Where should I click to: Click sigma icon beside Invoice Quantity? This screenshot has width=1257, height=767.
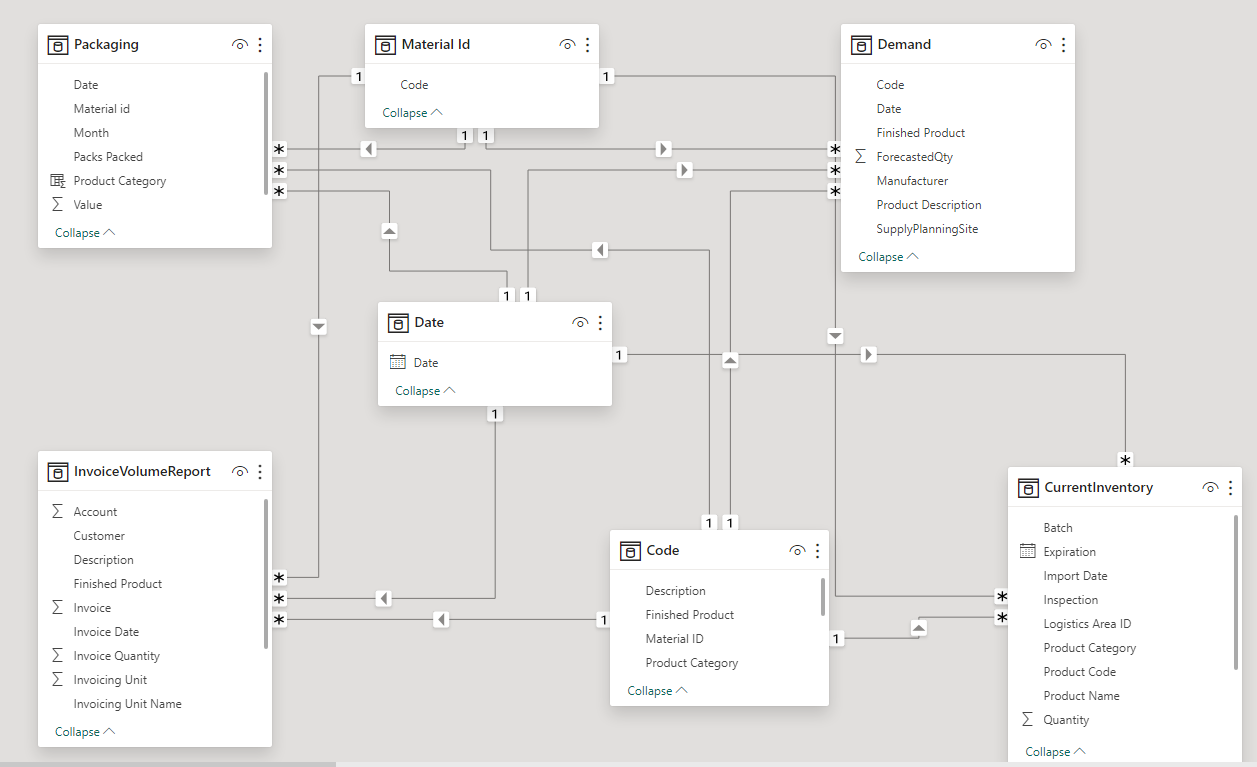click(x=57, y=656)
